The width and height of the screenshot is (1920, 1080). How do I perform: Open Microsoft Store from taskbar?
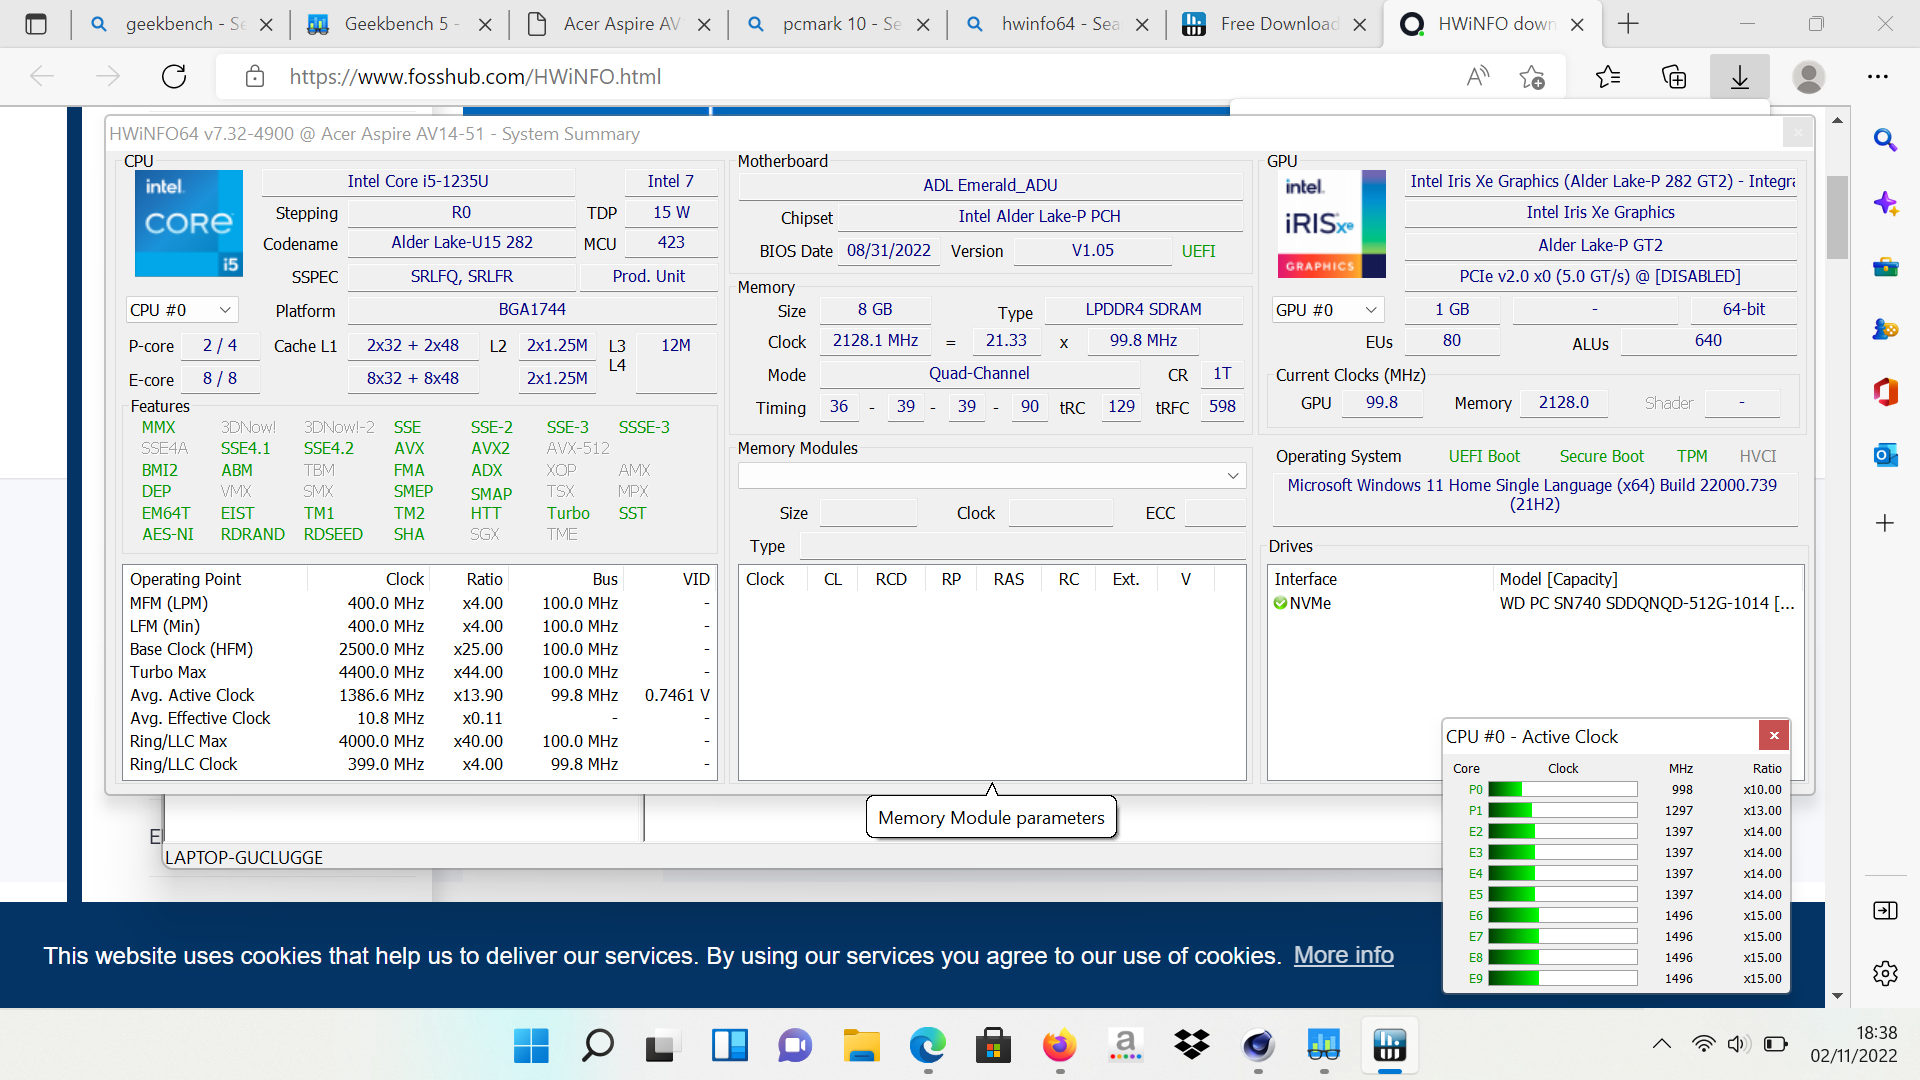point(993,1046)
